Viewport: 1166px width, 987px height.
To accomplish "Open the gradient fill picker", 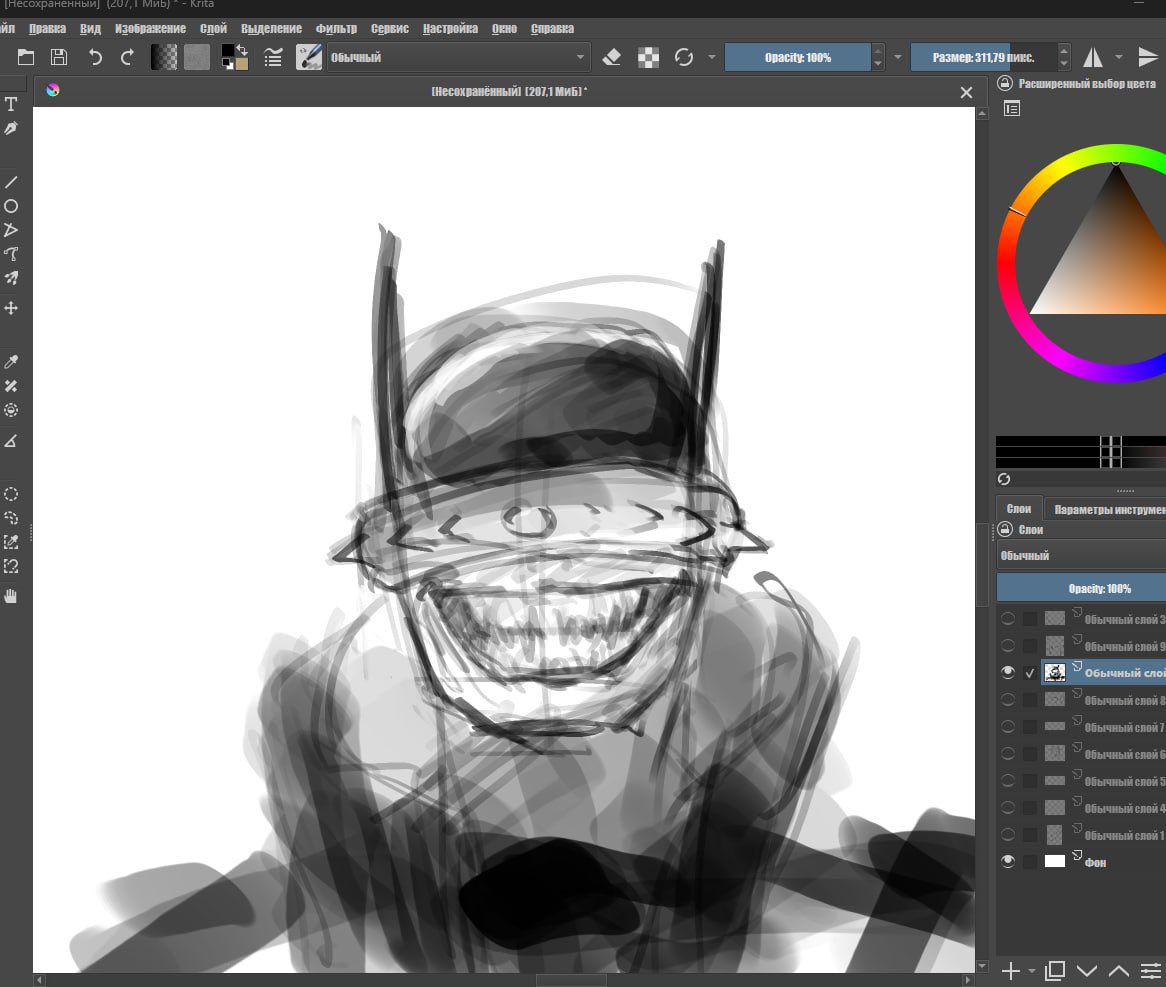I will coord(164,57).
